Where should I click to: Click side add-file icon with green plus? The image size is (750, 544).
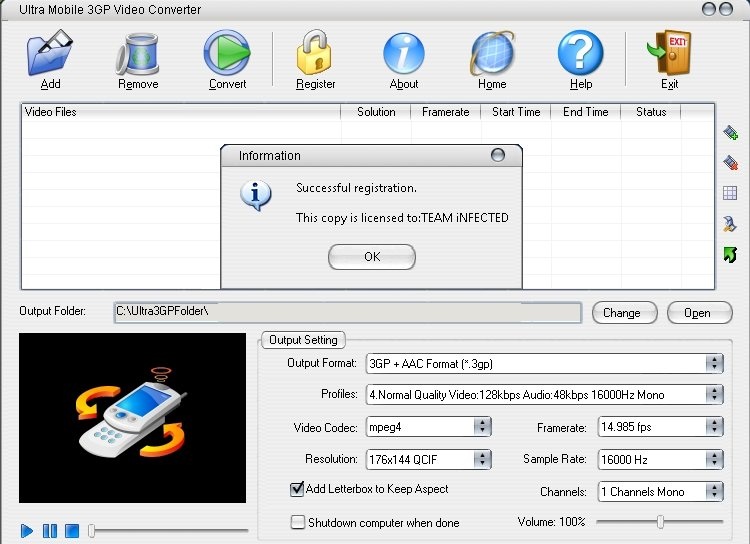(x=730, y=132)
